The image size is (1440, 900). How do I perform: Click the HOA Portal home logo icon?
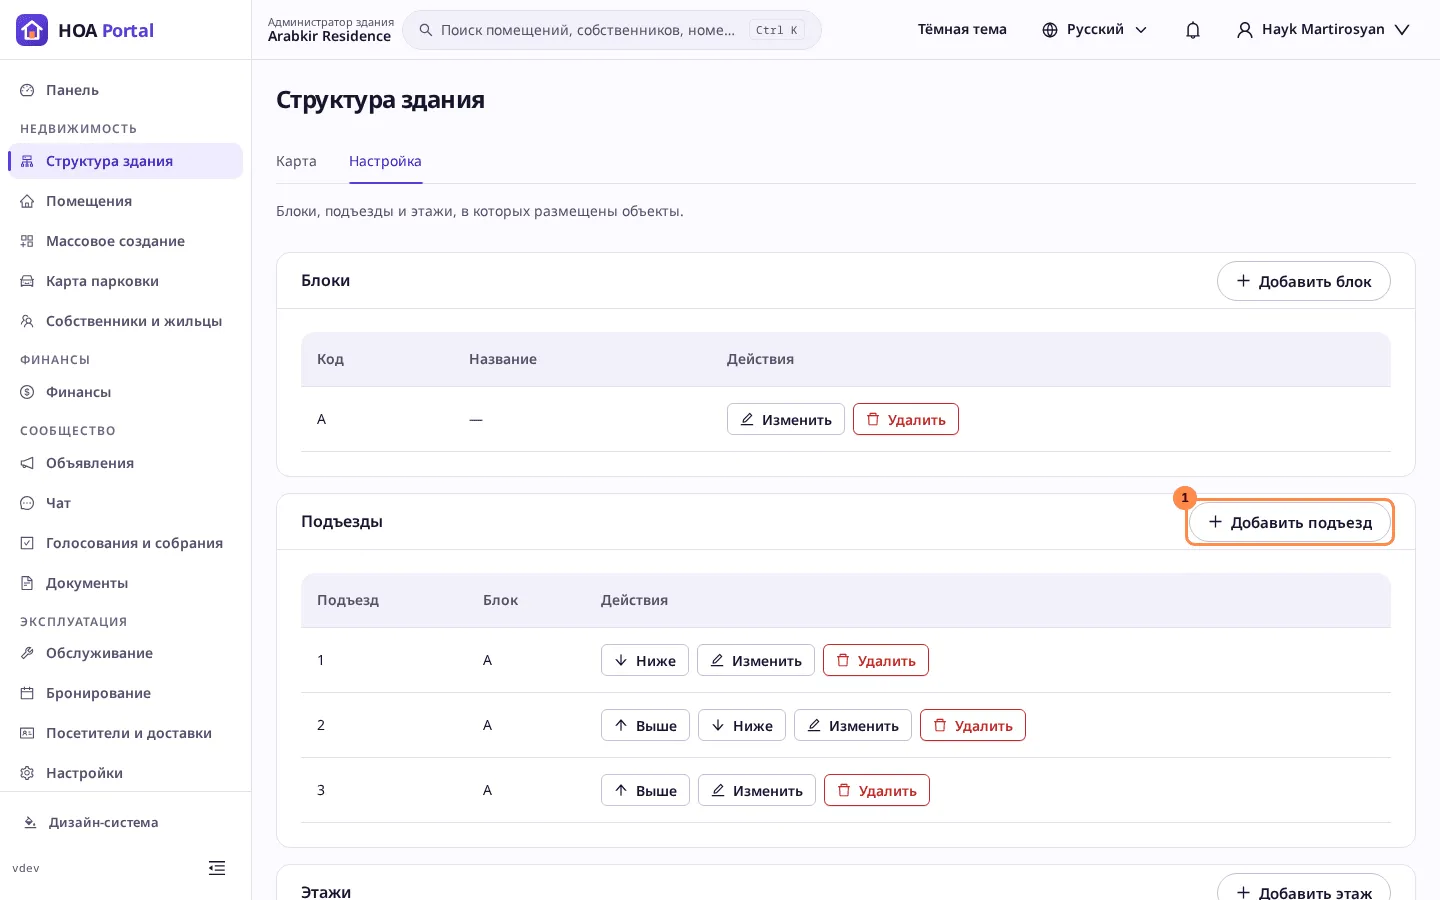pyautogui.click(x=32, y=30)
